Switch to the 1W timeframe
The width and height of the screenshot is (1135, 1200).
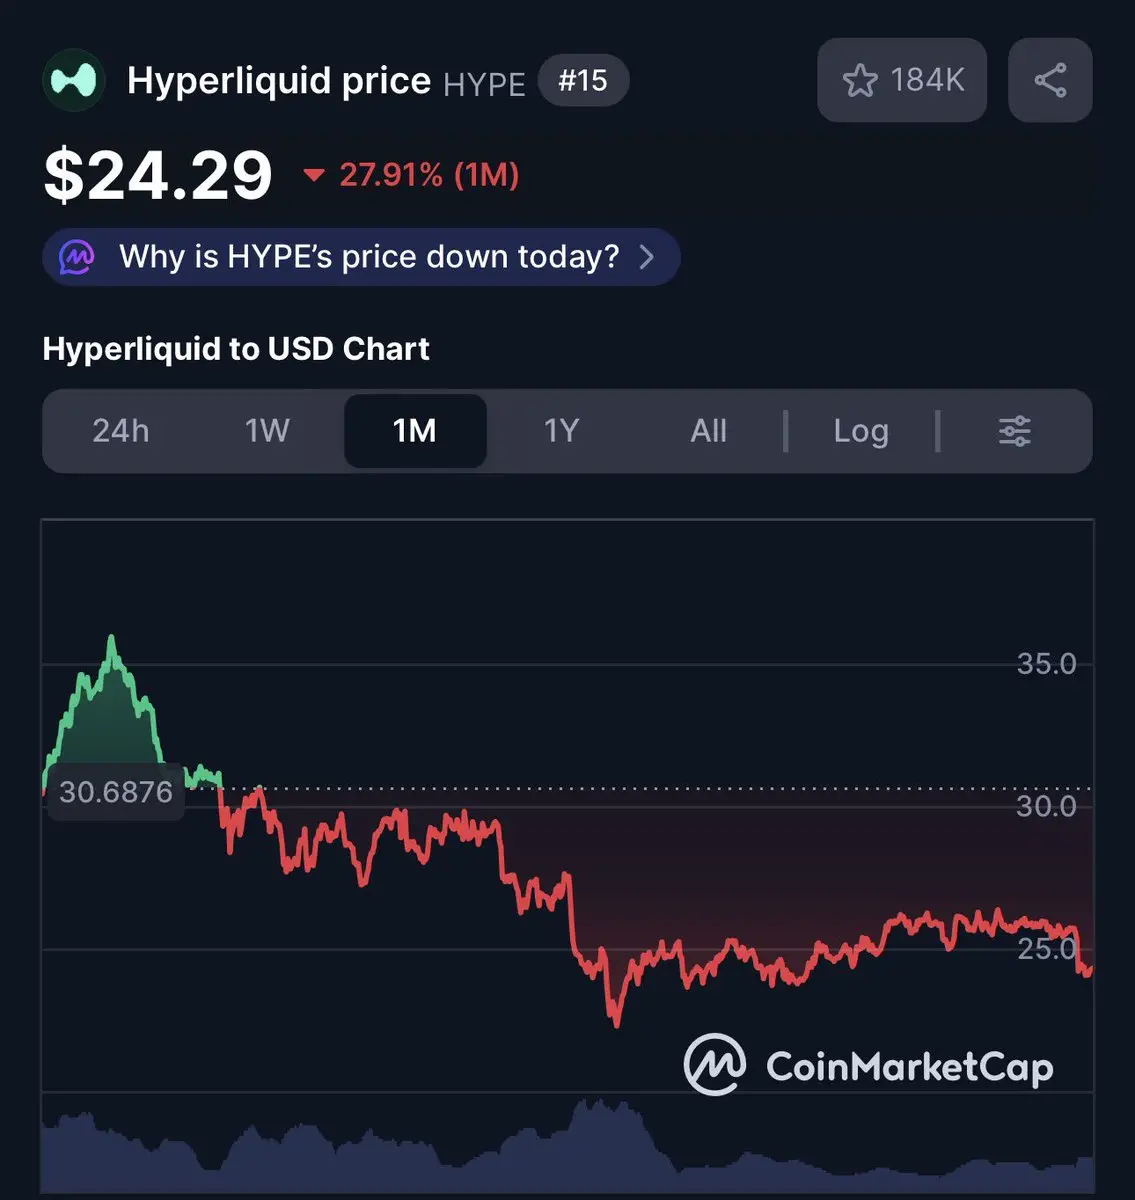coord(267,431)
